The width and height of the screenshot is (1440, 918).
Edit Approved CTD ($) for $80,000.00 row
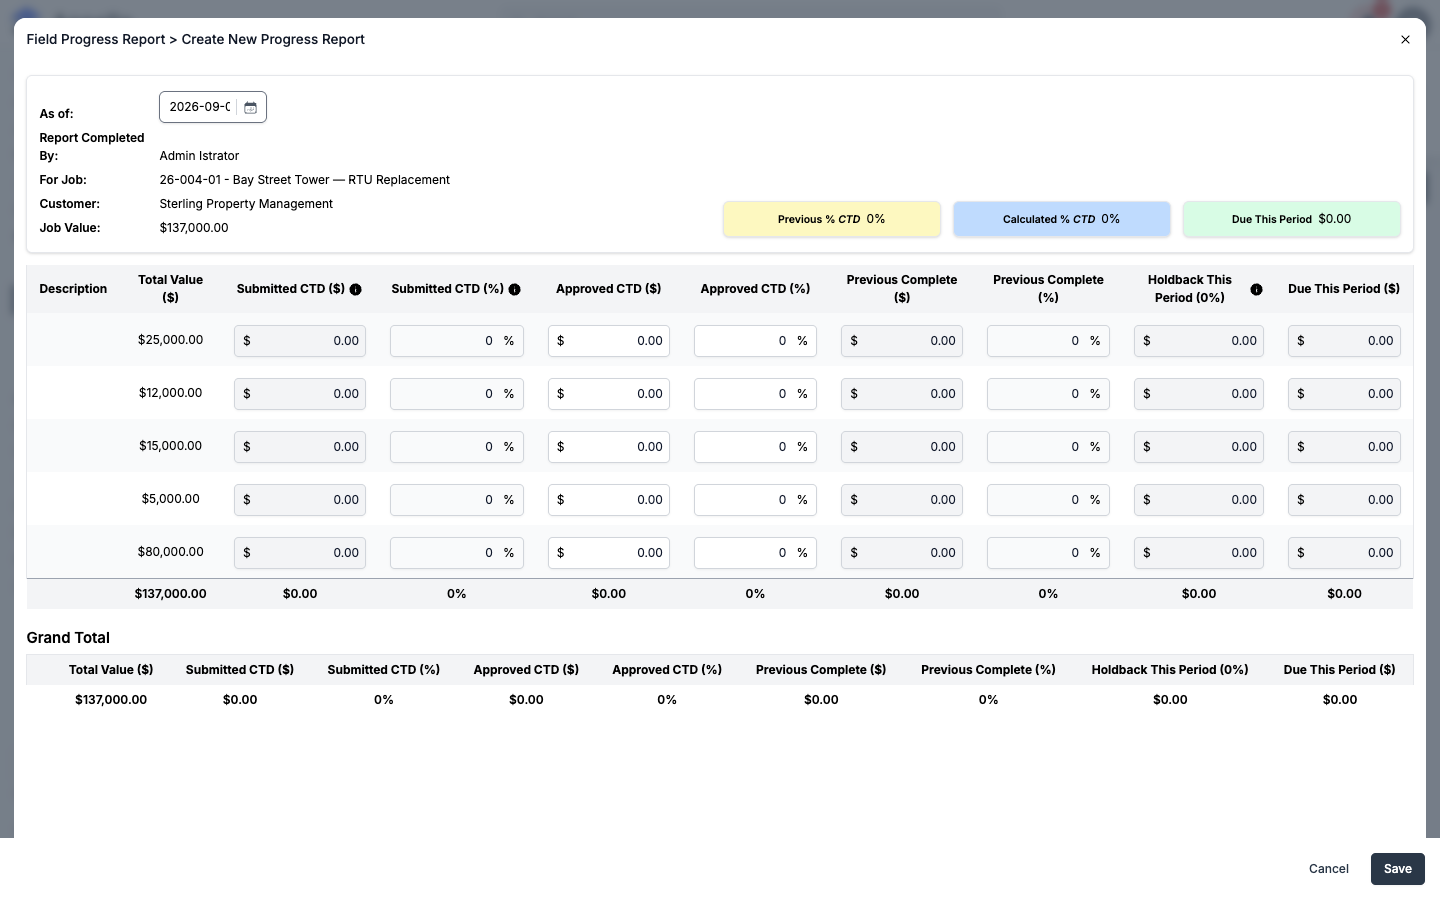tap(609, 553)
